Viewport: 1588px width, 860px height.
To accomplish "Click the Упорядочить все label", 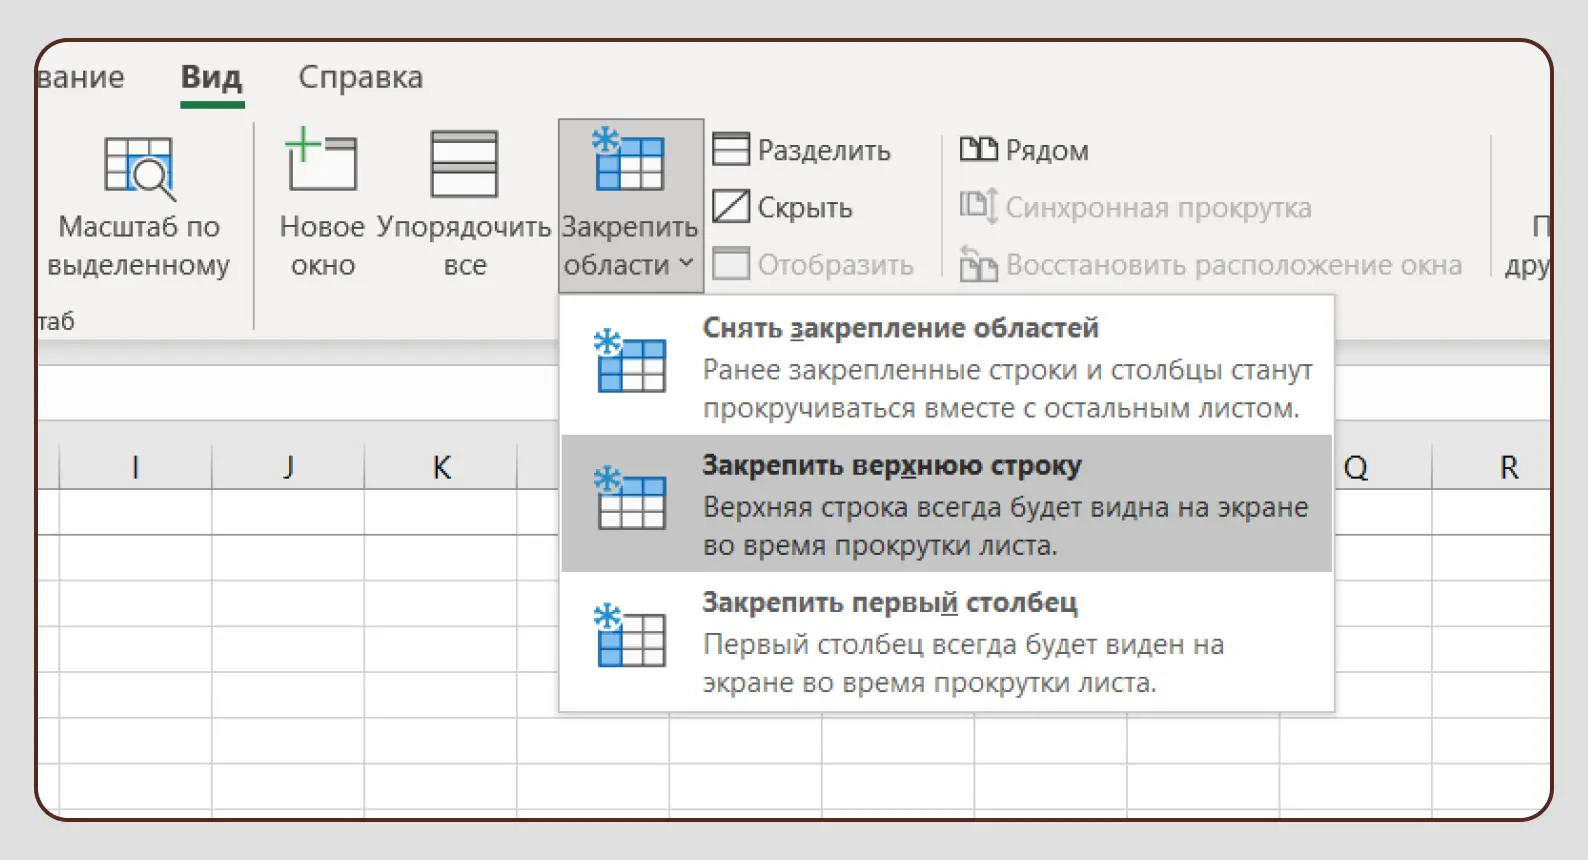I will (x=464, y=246).
